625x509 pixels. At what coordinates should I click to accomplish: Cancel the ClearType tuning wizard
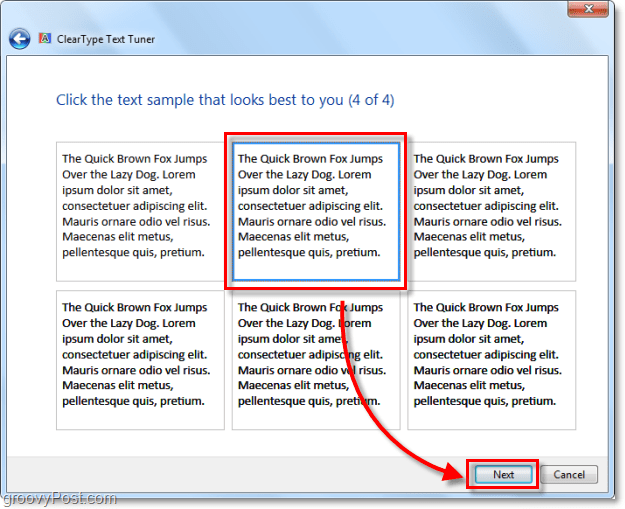click(569, 474)
